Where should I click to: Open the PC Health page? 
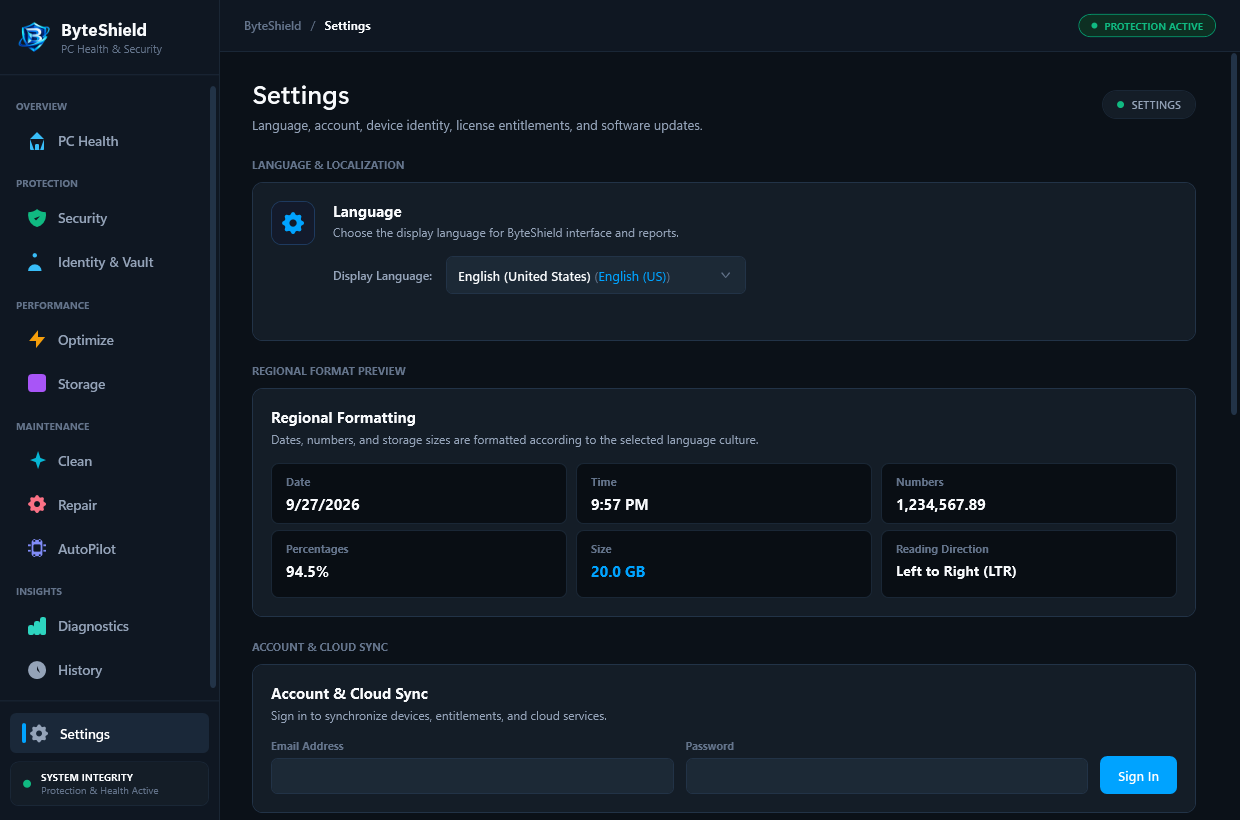click(x=109, y=141)
